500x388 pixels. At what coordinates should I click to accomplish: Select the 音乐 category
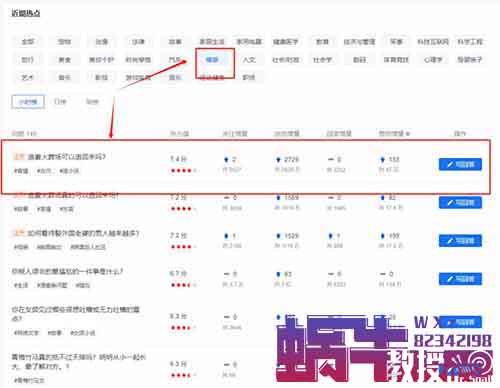click(64, 77)
